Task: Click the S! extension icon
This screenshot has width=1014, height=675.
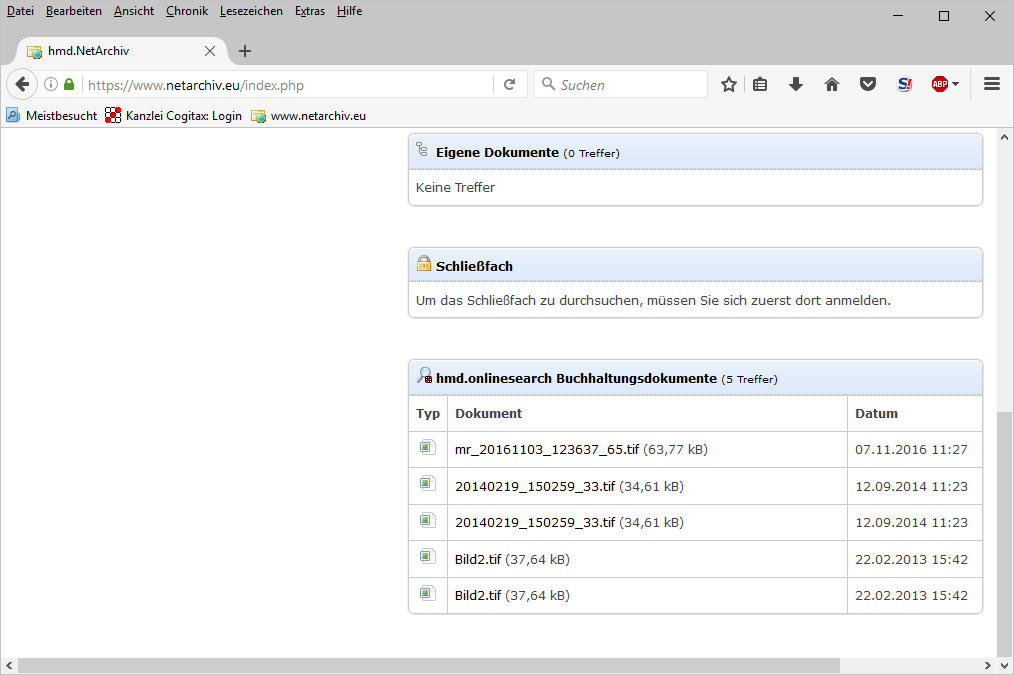Action: (904, 84)
